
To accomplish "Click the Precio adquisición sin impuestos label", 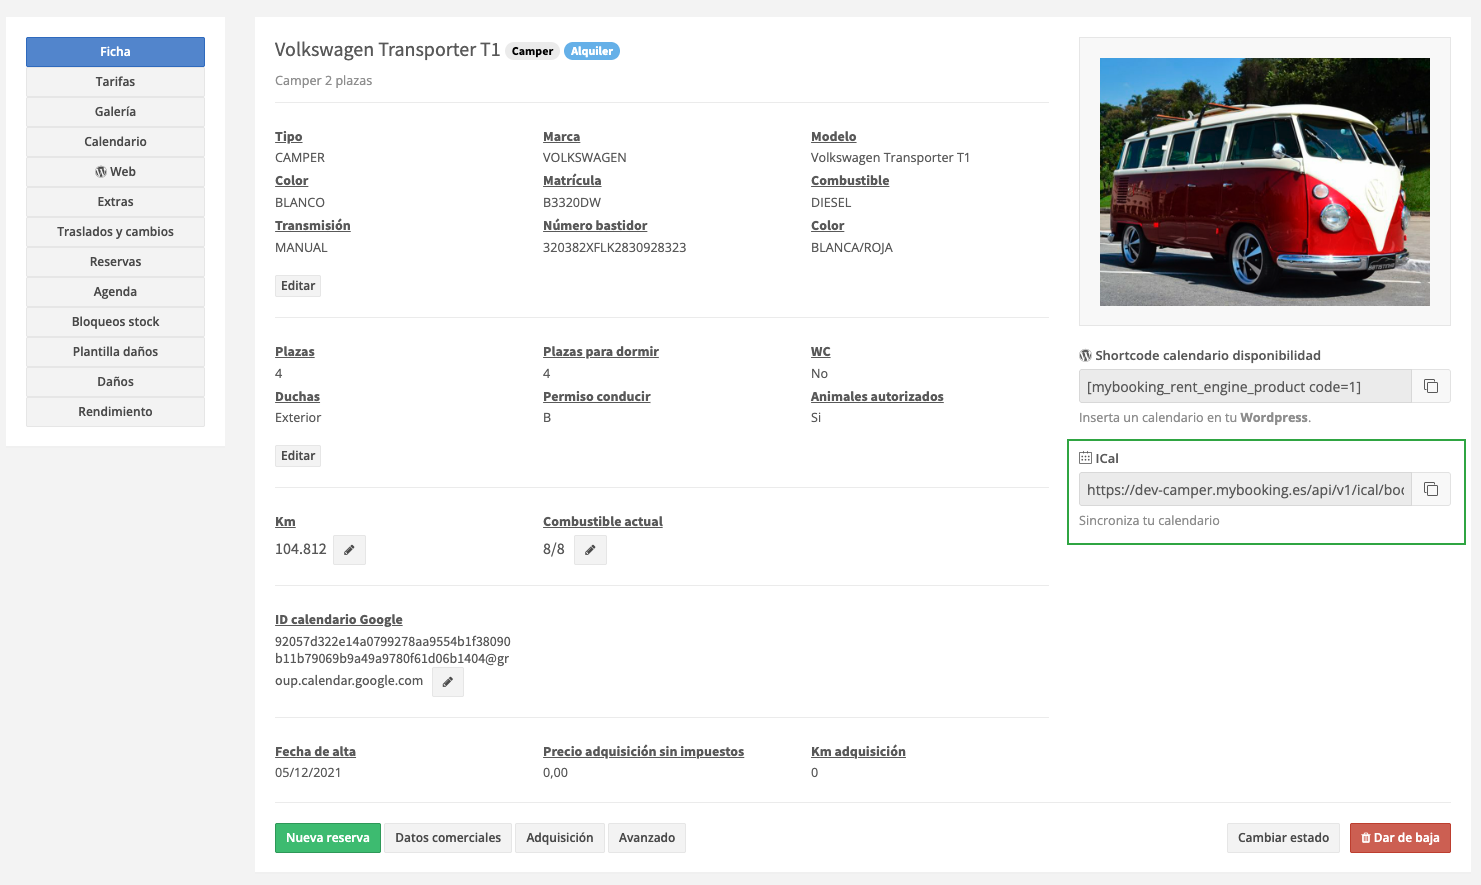I will coord(643,752).
